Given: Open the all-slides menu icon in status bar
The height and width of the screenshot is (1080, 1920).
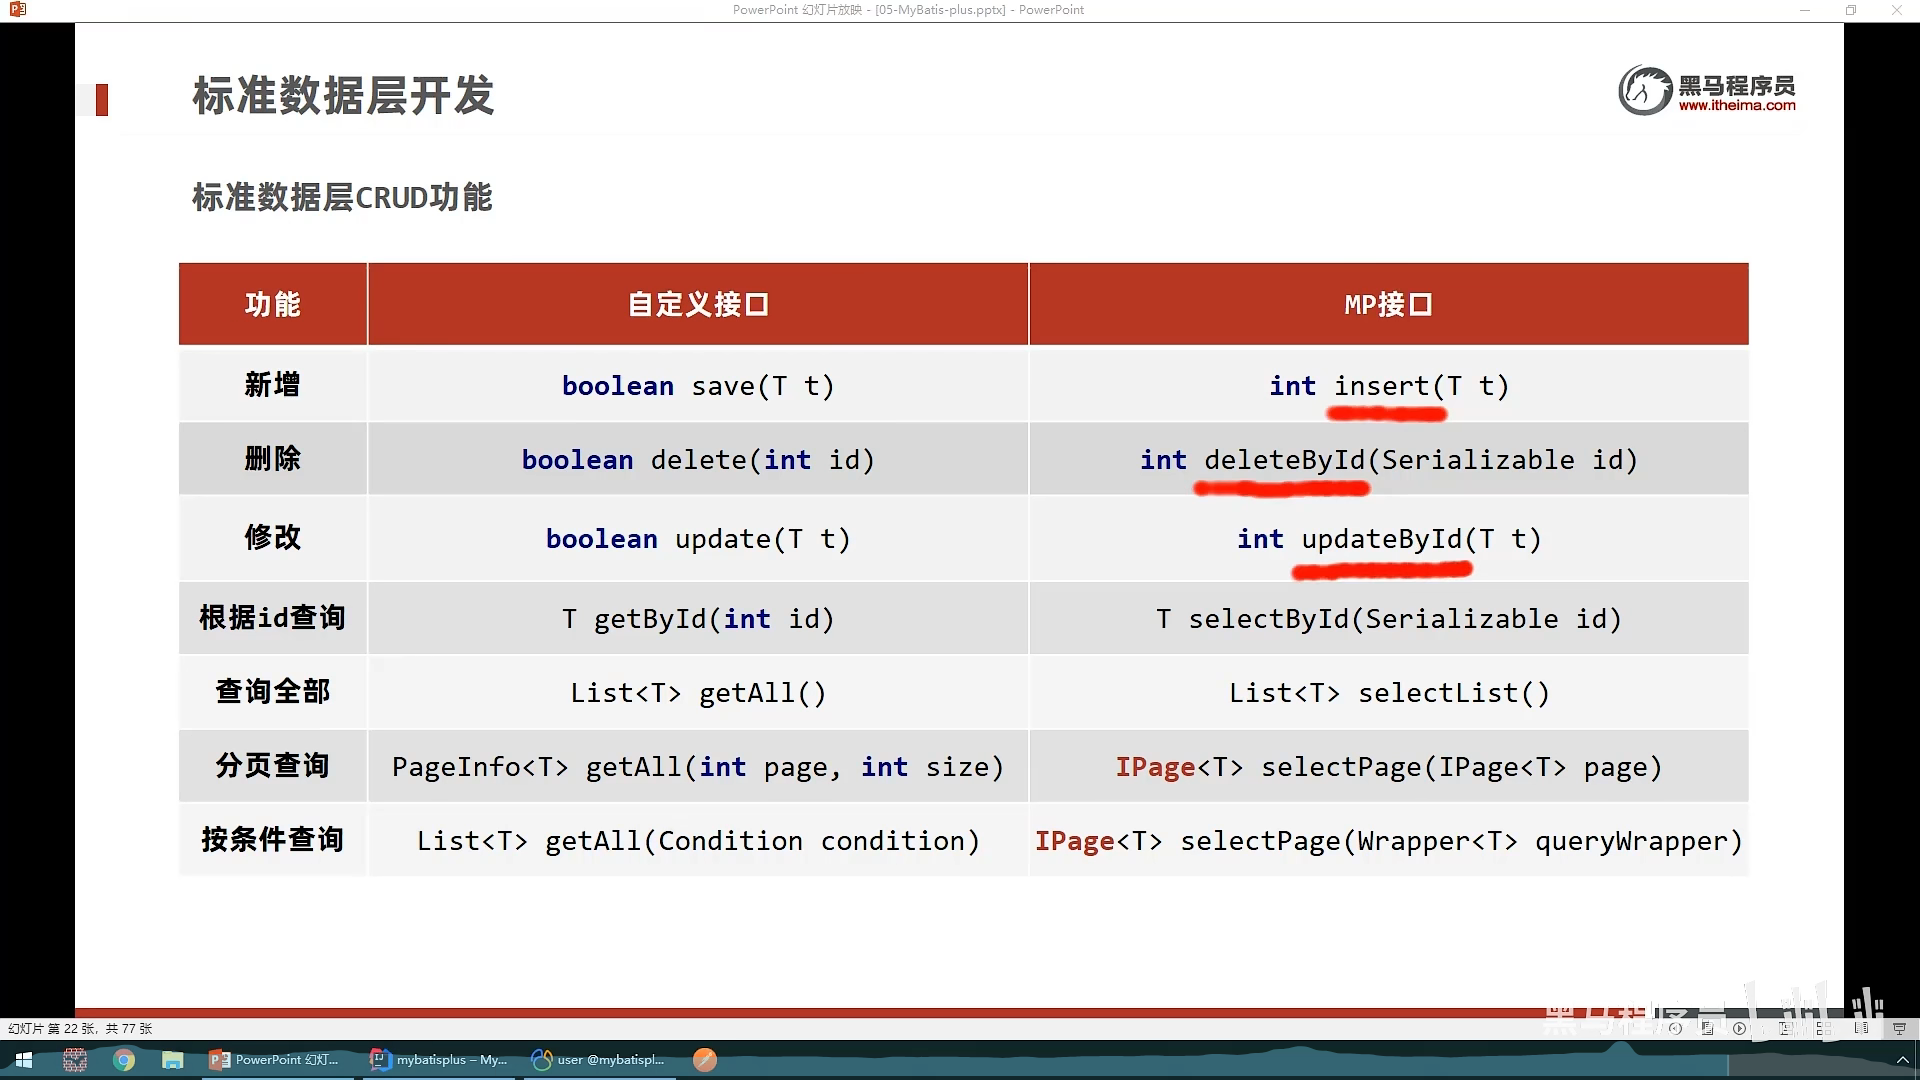Looking at the screenshot, I should point(1707,1028).
